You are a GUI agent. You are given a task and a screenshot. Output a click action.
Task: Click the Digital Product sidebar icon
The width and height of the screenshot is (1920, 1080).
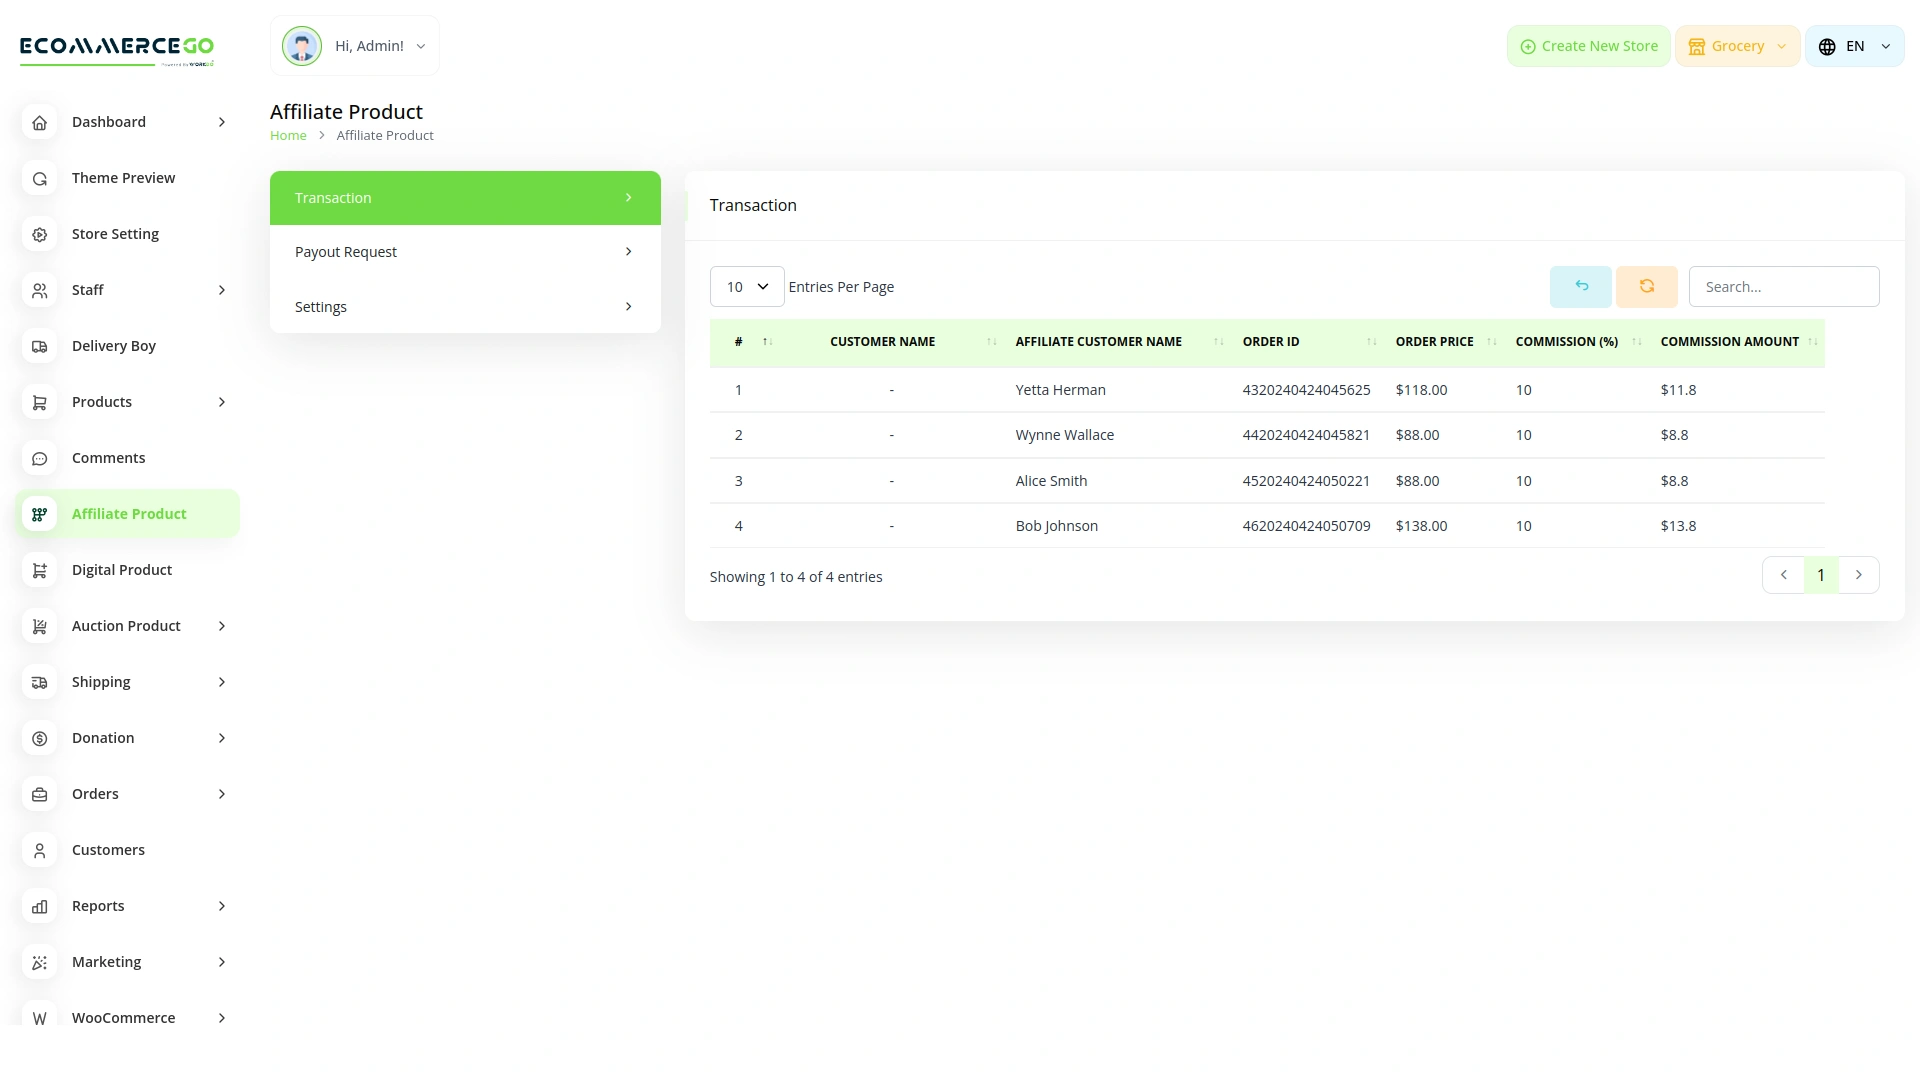click(39, 570)
